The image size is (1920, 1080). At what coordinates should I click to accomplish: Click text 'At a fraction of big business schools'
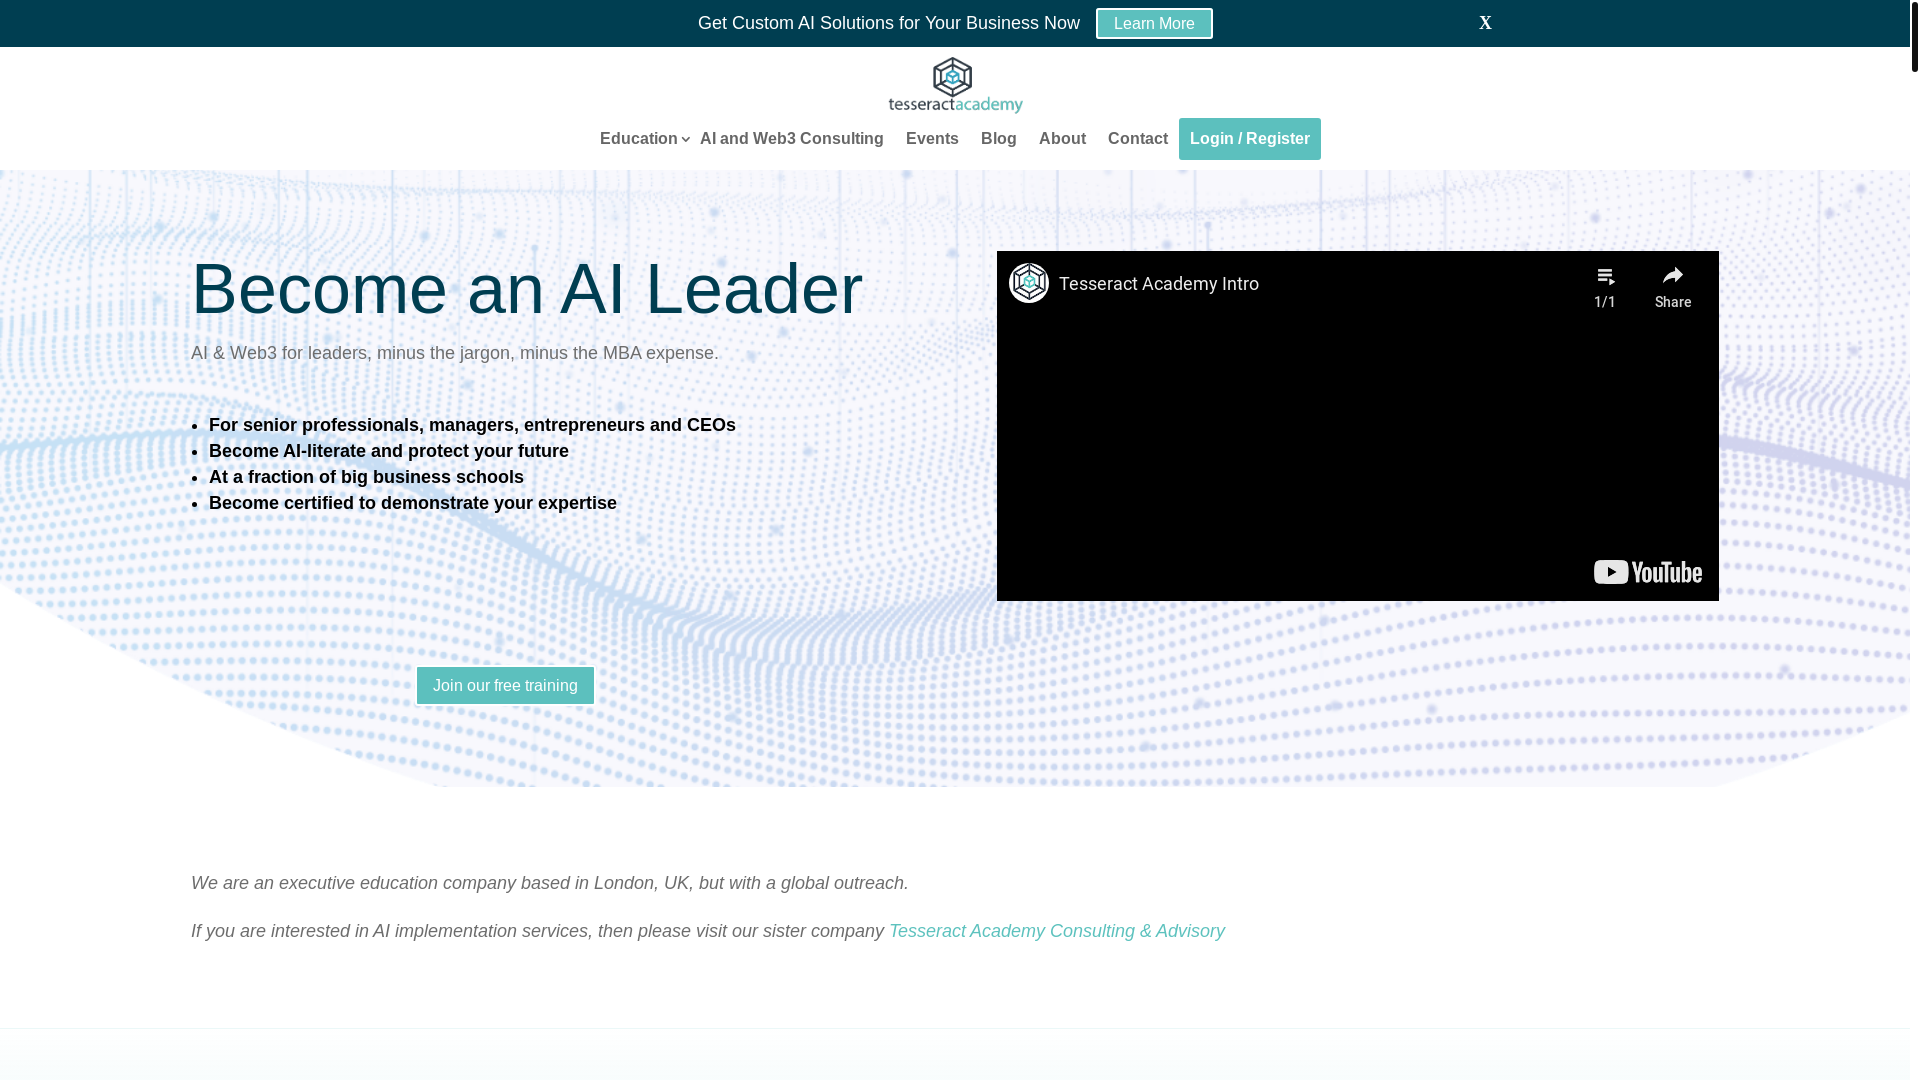[366, 477]
